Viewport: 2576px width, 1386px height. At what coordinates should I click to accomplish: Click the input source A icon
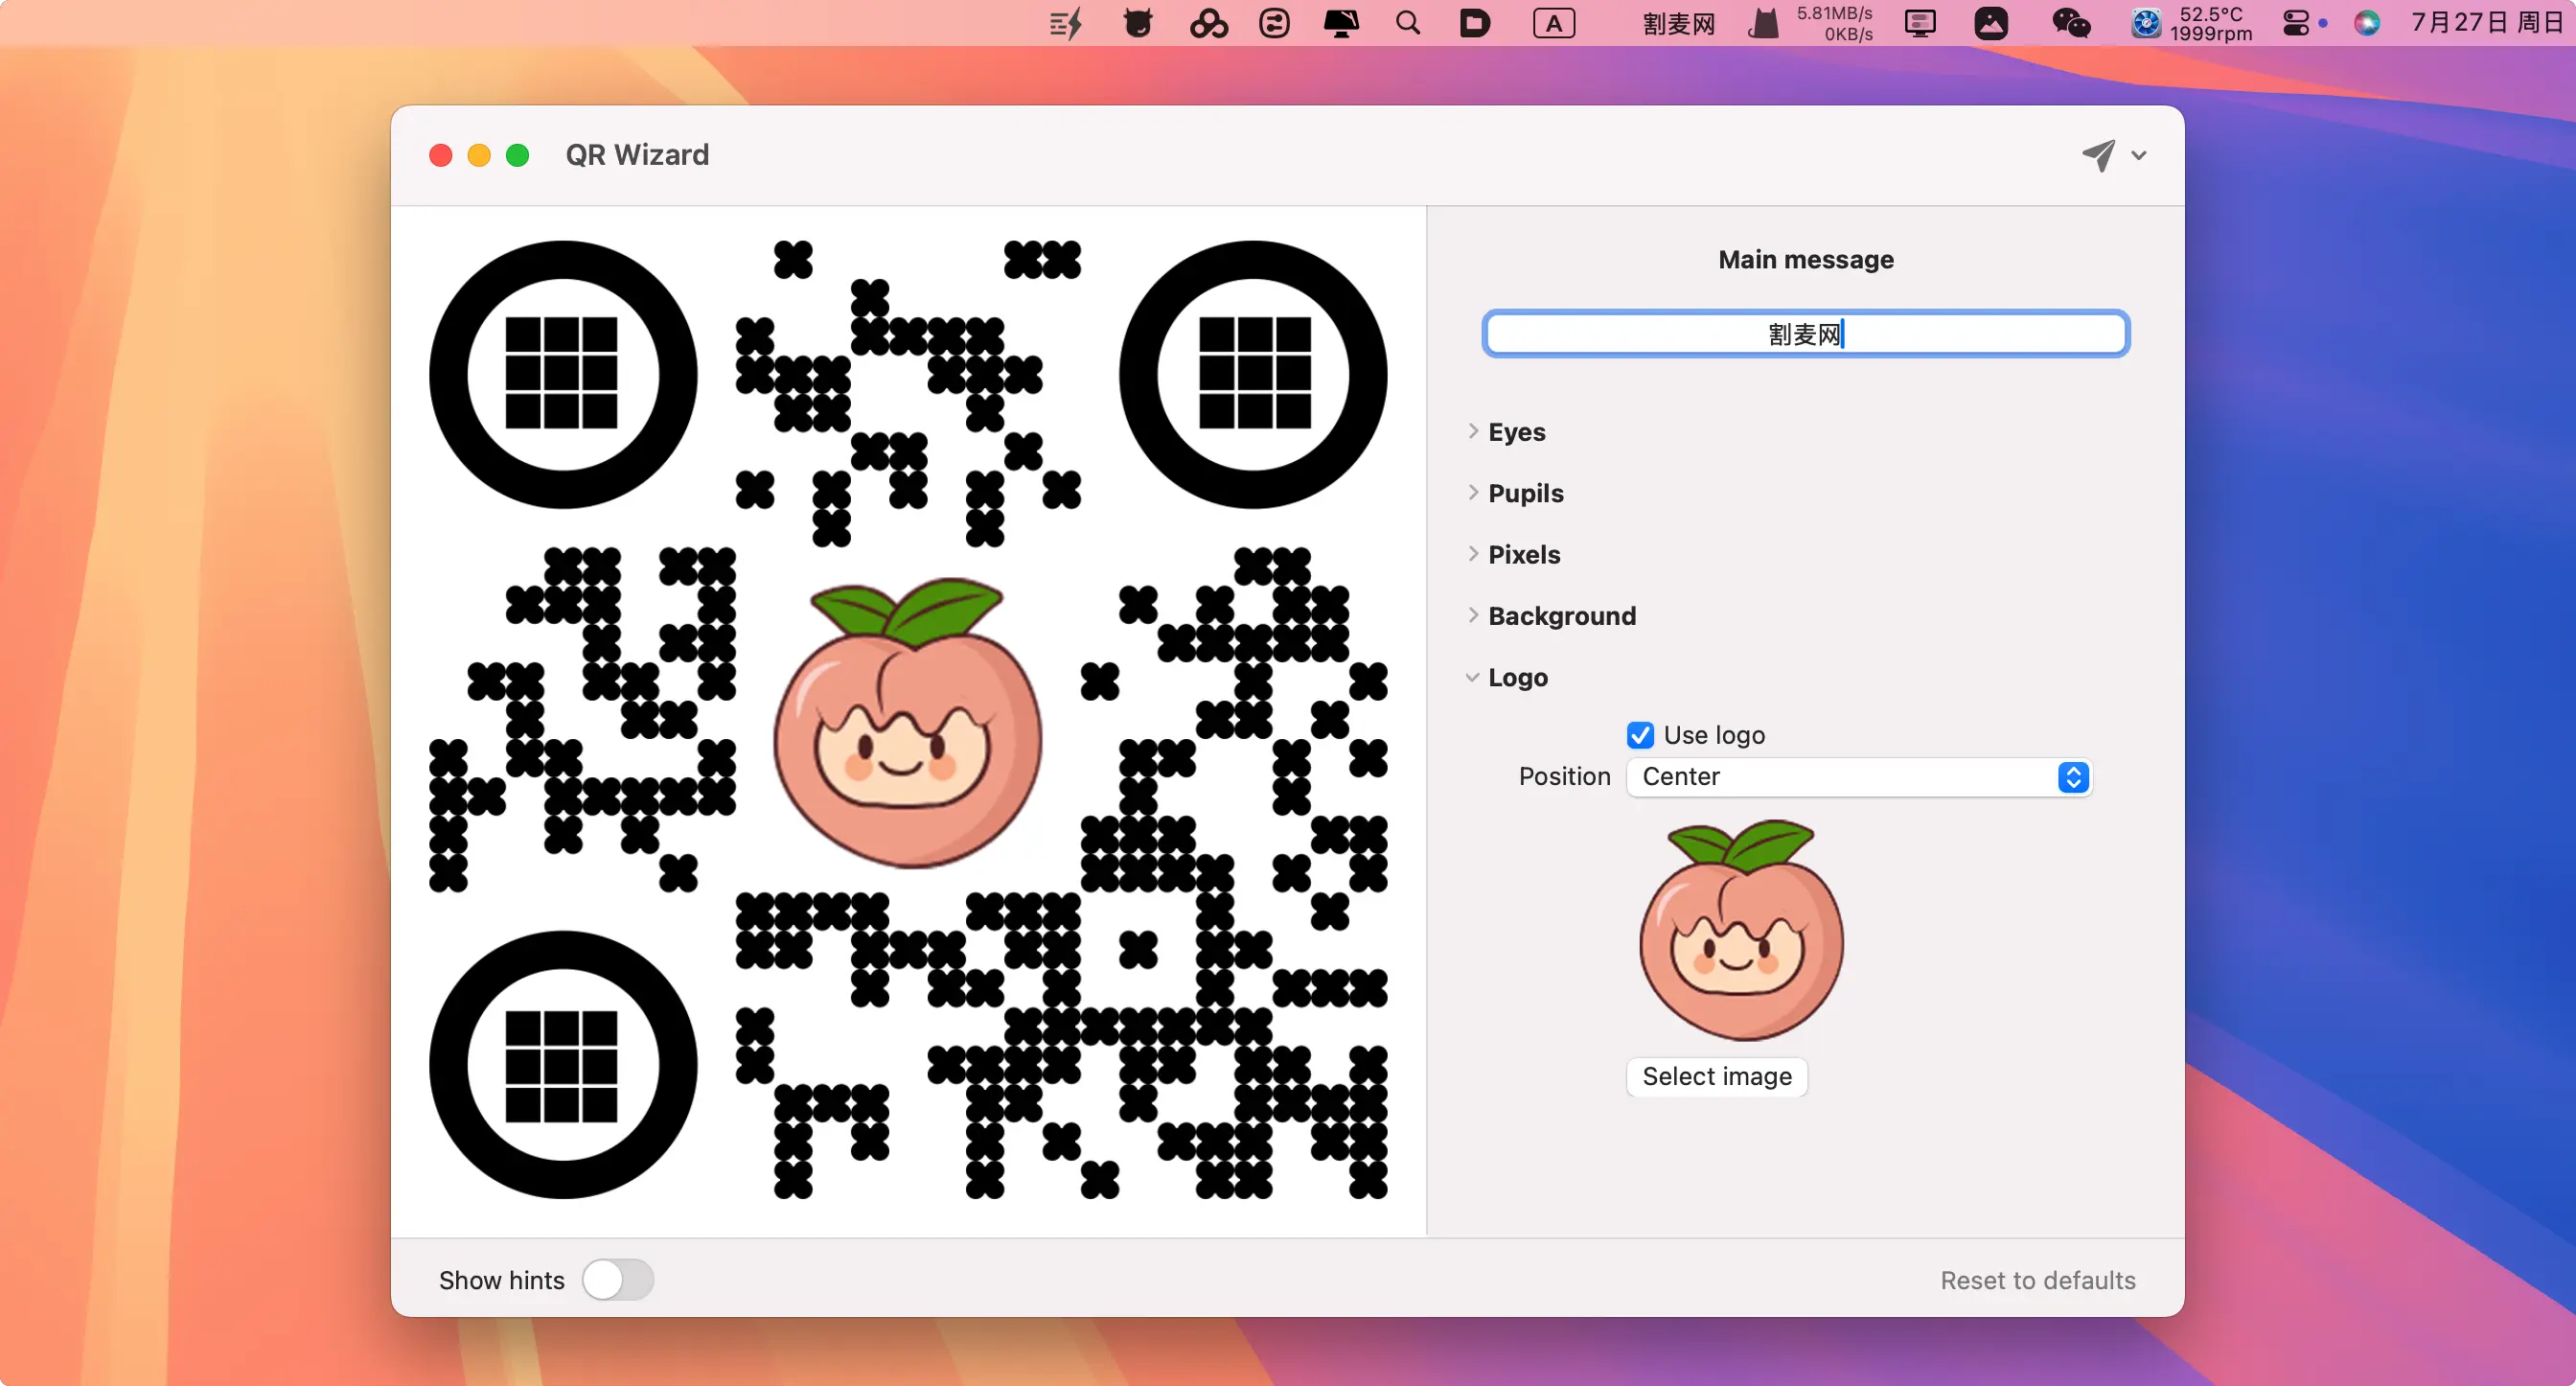click(1554, 23)
